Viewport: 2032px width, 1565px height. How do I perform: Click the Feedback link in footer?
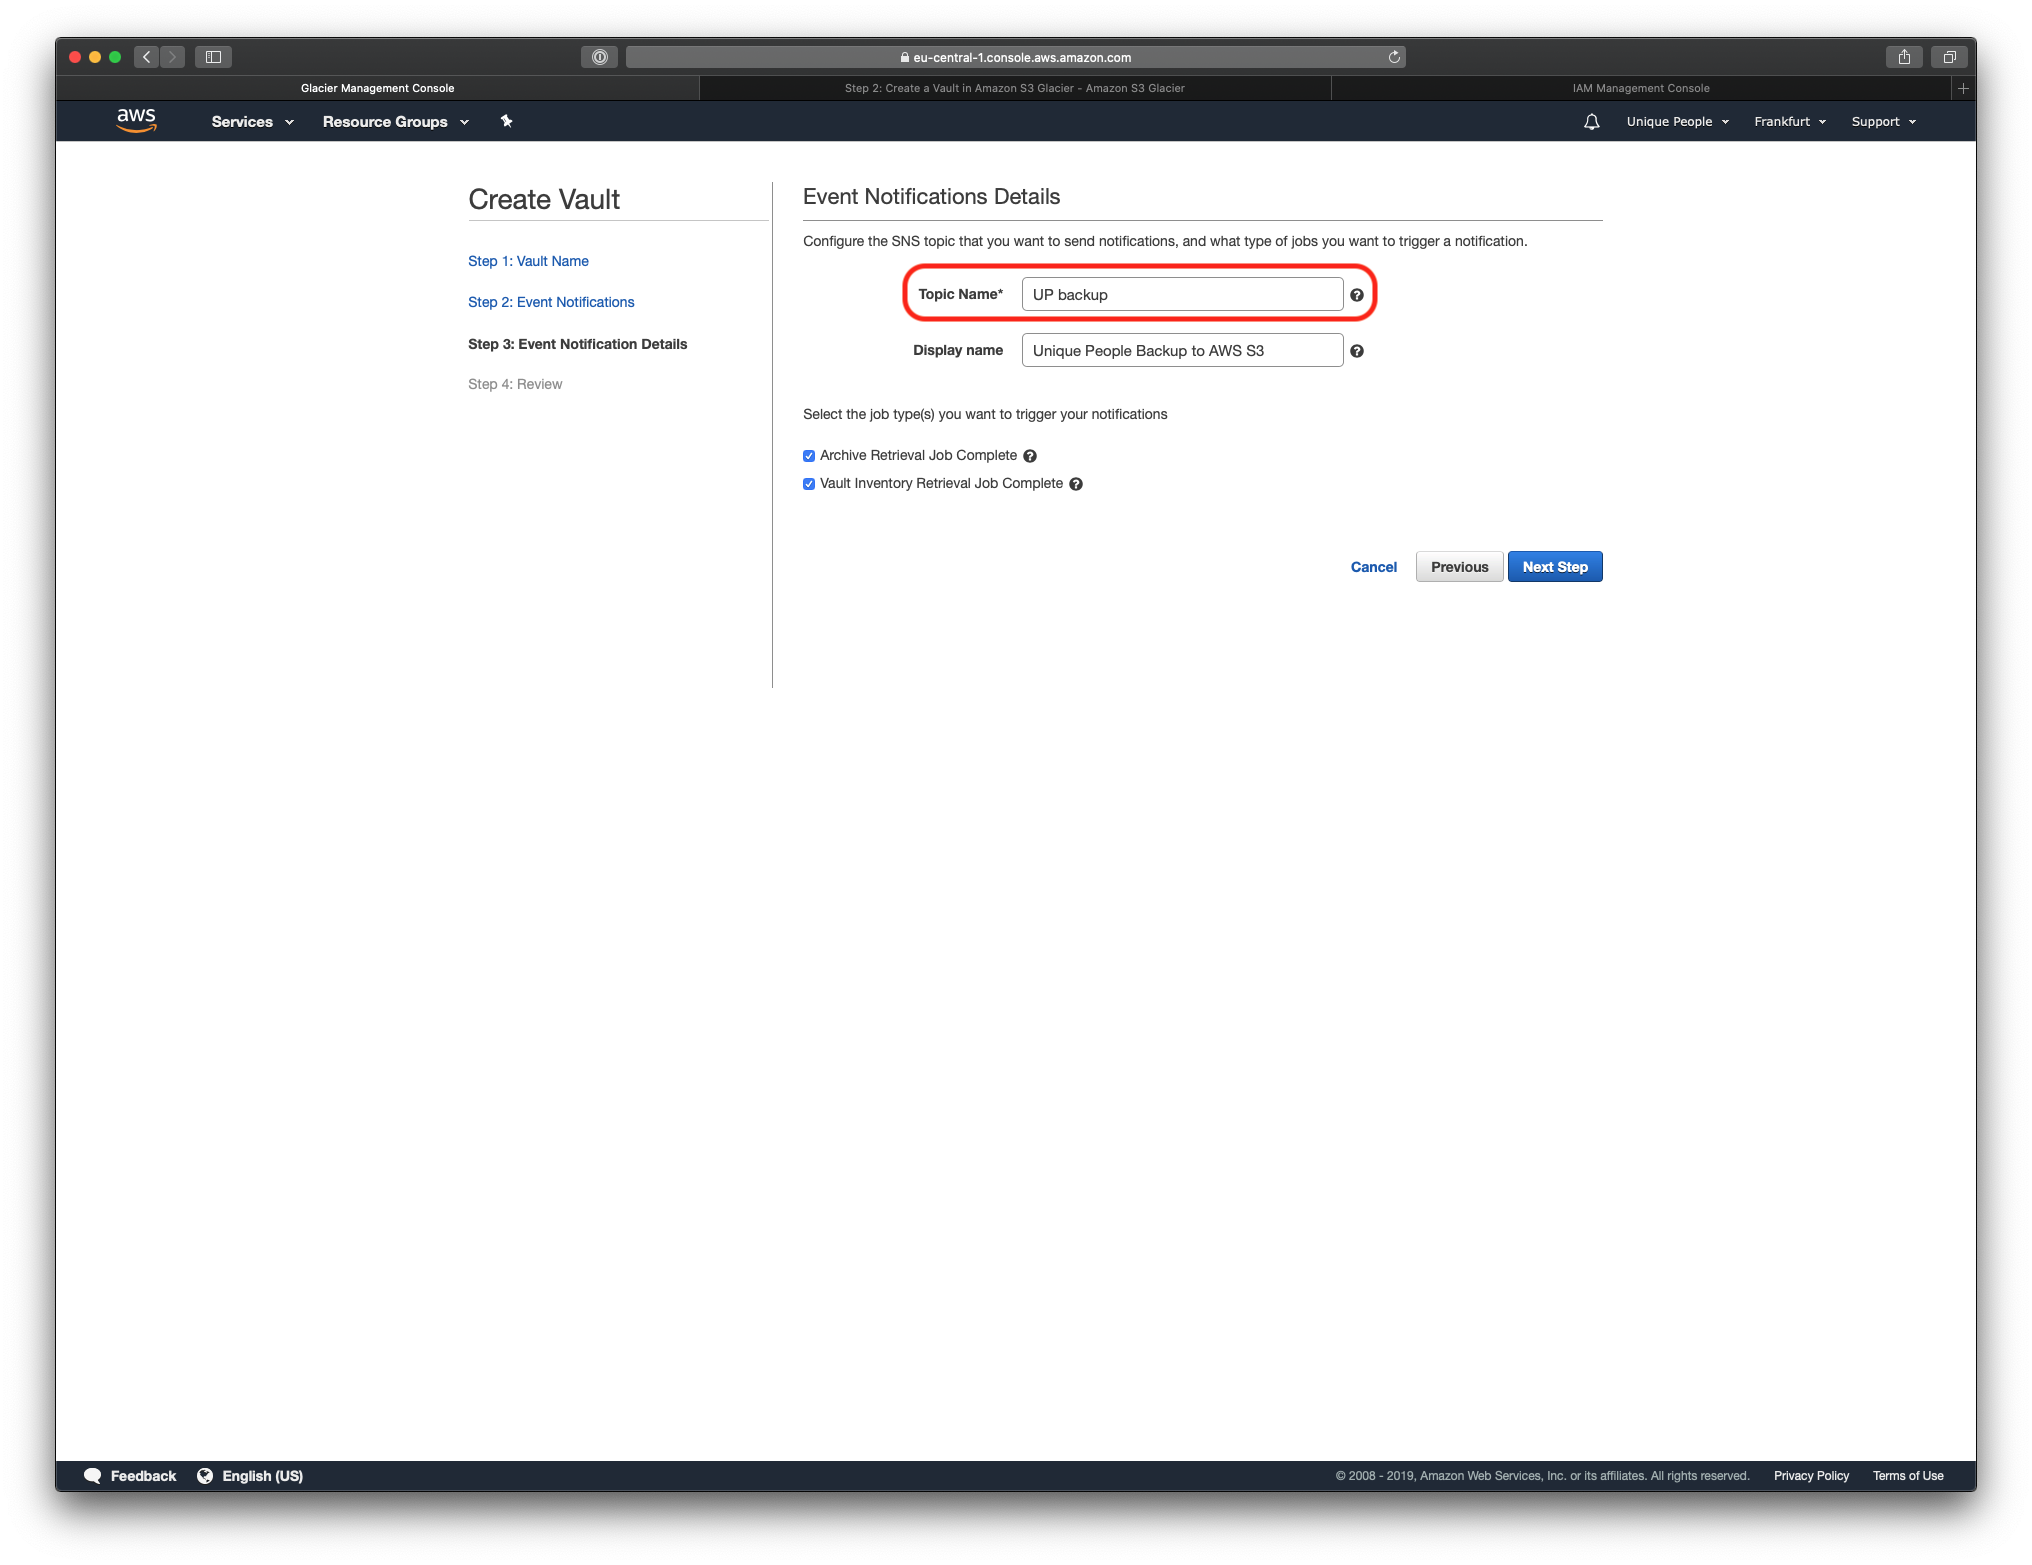coord(143,1476)
